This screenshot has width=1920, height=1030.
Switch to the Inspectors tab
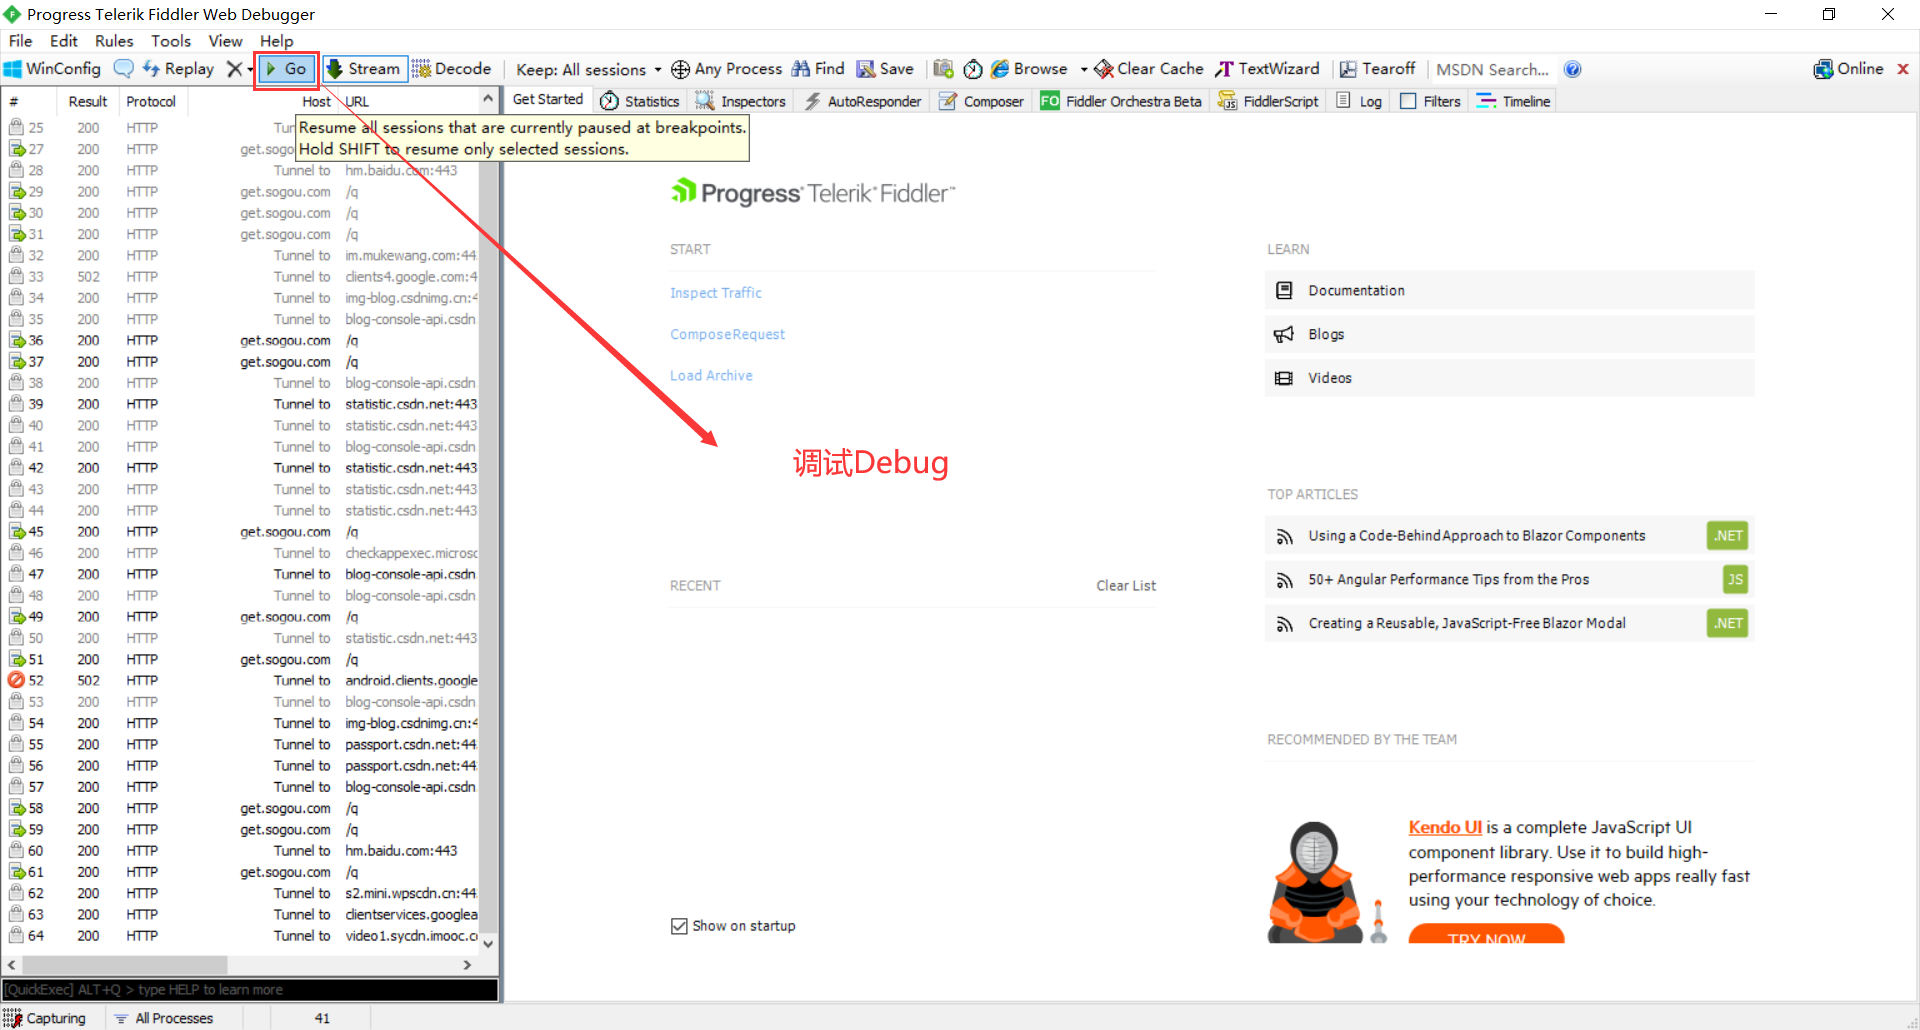(x=741, y=101)
